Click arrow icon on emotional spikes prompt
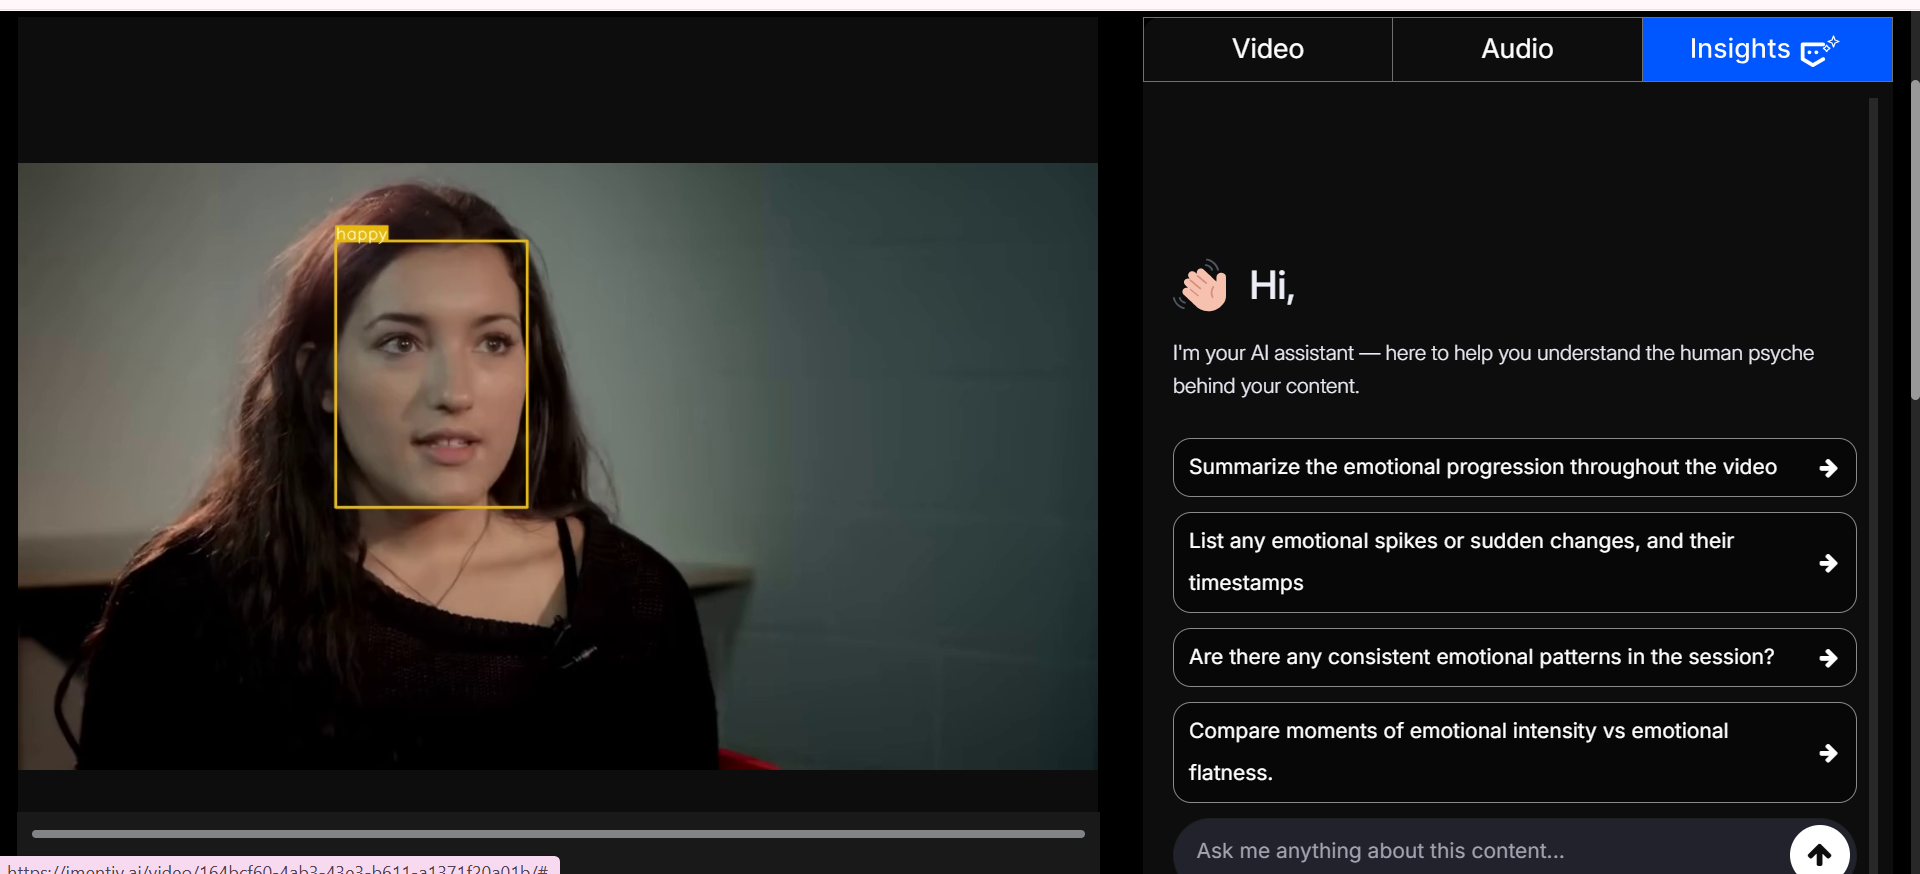The height and width of the screenshot is (874, 1920). pyautogui.click(x=1828, y=563)
